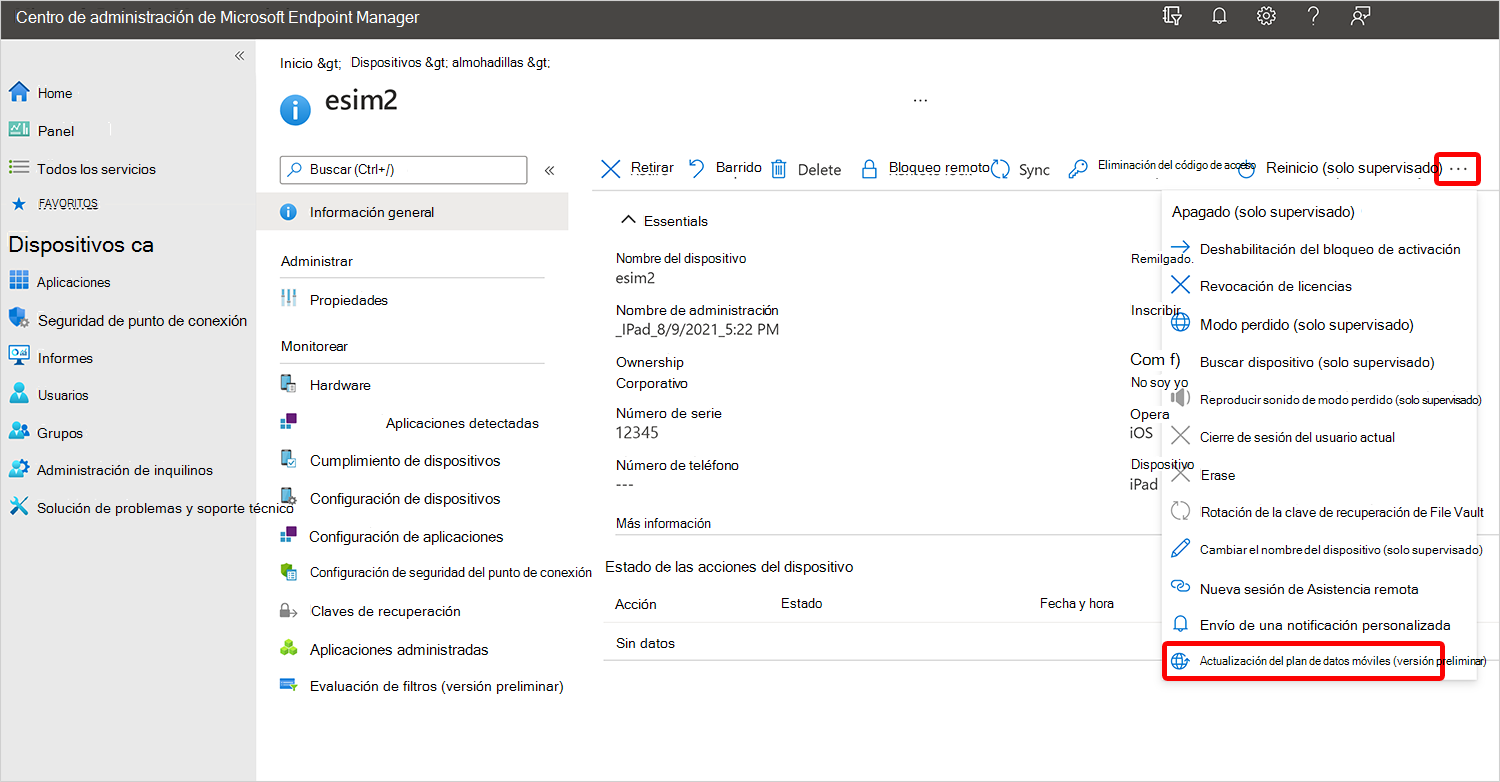Image resolution: width=1500 pixels, height=782 pixels.
Task: Click the Estado column header
Action: (802, 603)
